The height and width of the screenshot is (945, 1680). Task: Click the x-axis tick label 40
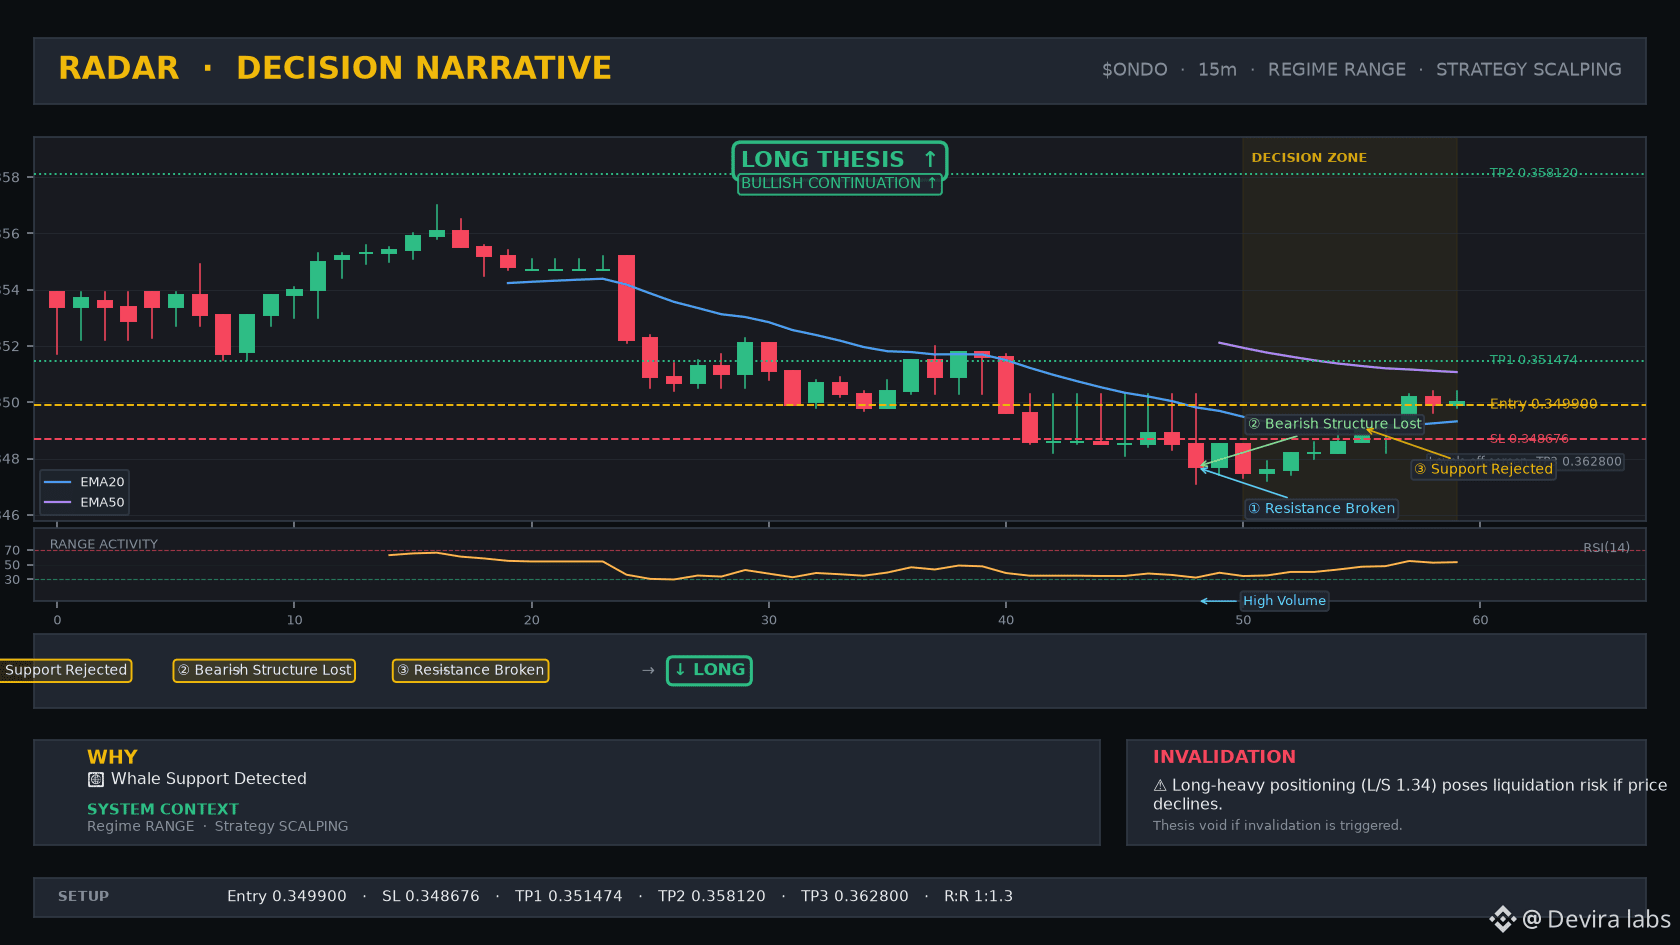(1006, 620)
